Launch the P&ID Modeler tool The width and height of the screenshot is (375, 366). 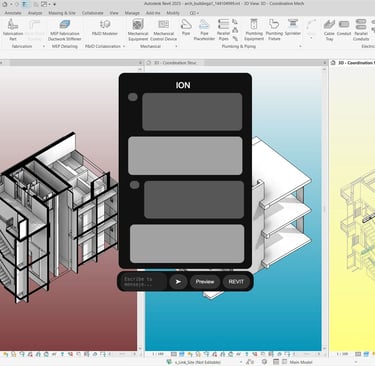105,28
